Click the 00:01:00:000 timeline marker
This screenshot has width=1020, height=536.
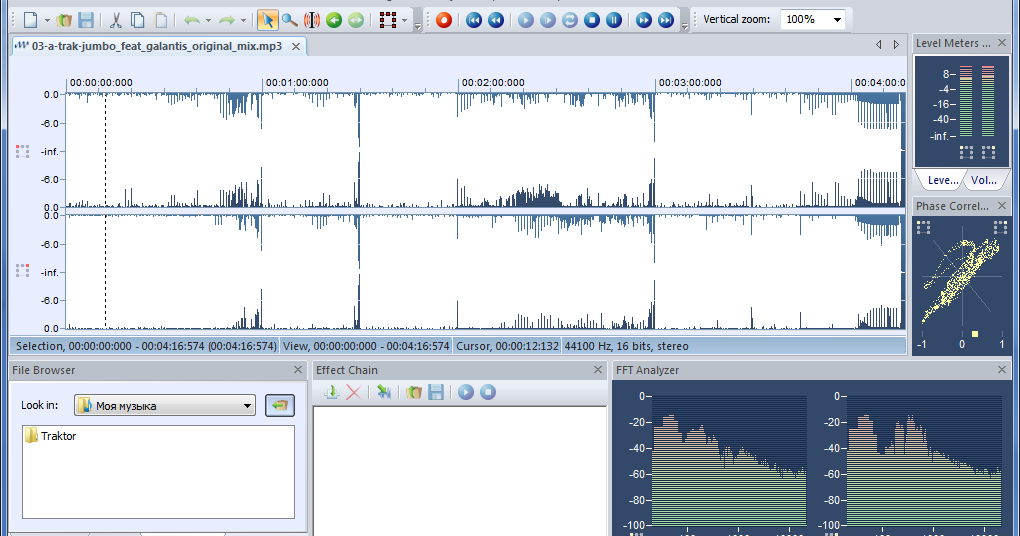297,83
